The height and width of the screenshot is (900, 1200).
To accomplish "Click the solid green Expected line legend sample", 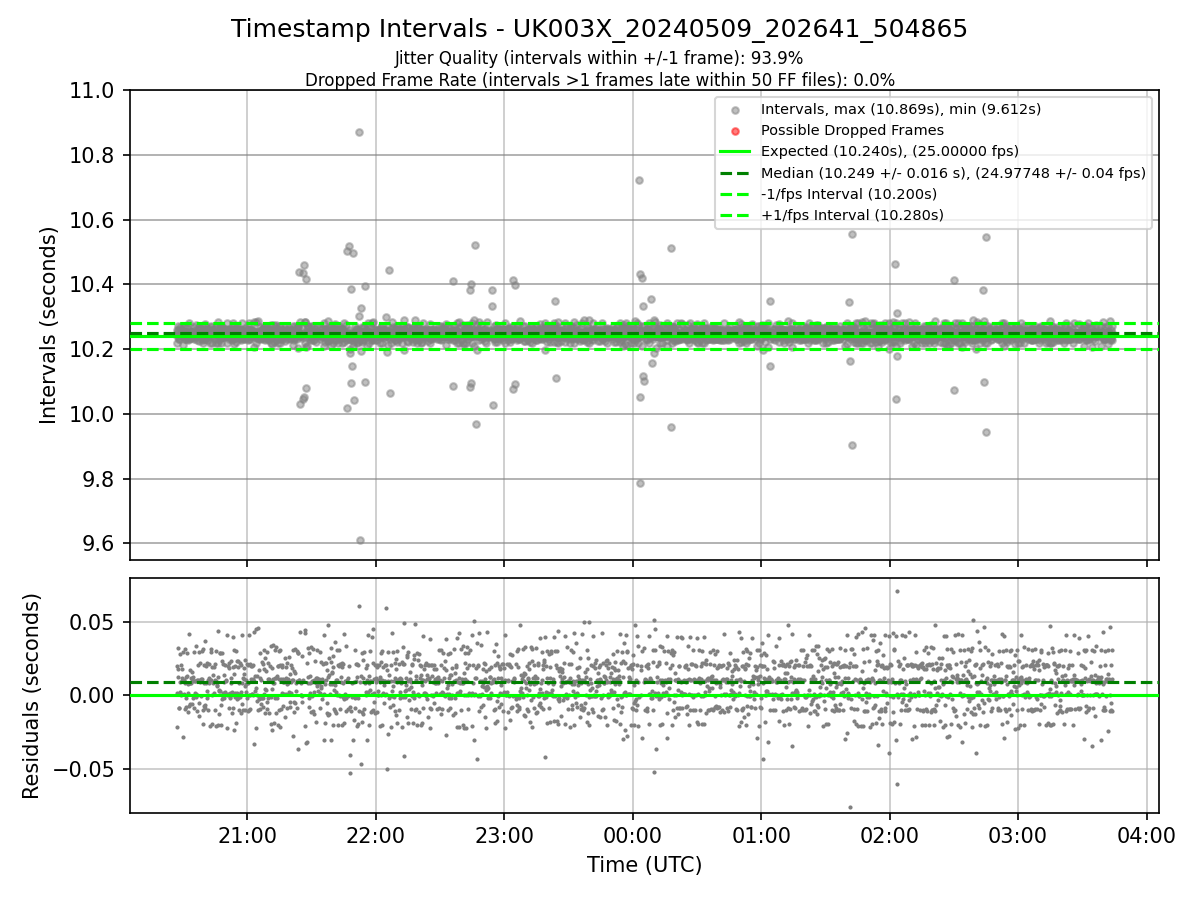I will point(736,152).
